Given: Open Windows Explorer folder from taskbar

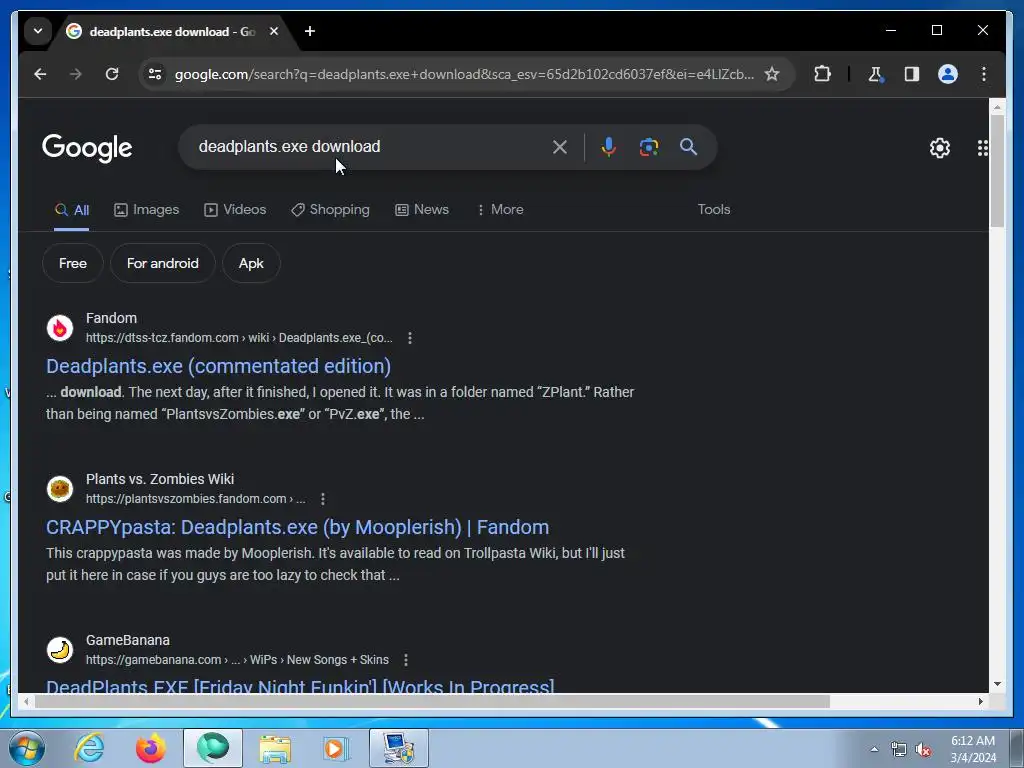Looking at the screenshot, I should (x=275, y=748).
